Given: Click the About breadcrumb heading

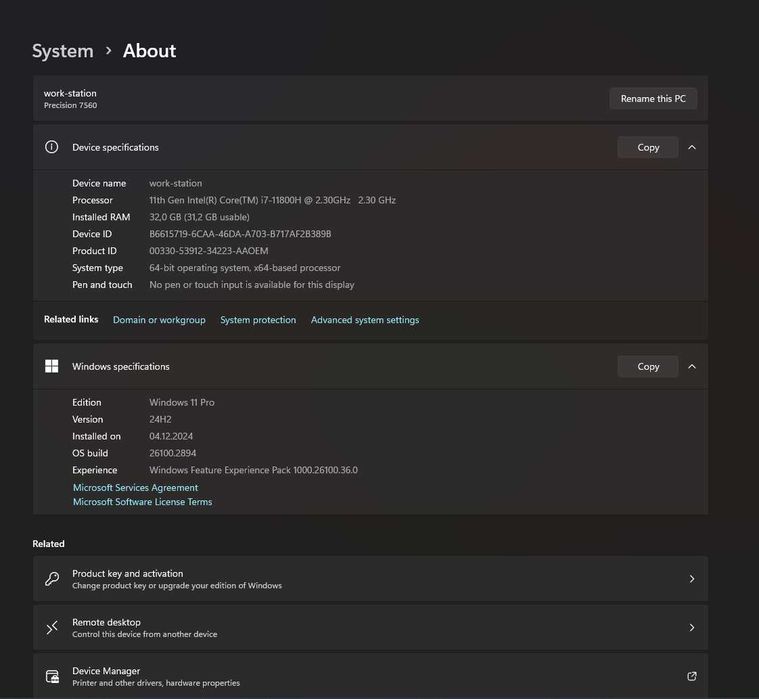Looking at the screenshot, I should pos(149,51).
